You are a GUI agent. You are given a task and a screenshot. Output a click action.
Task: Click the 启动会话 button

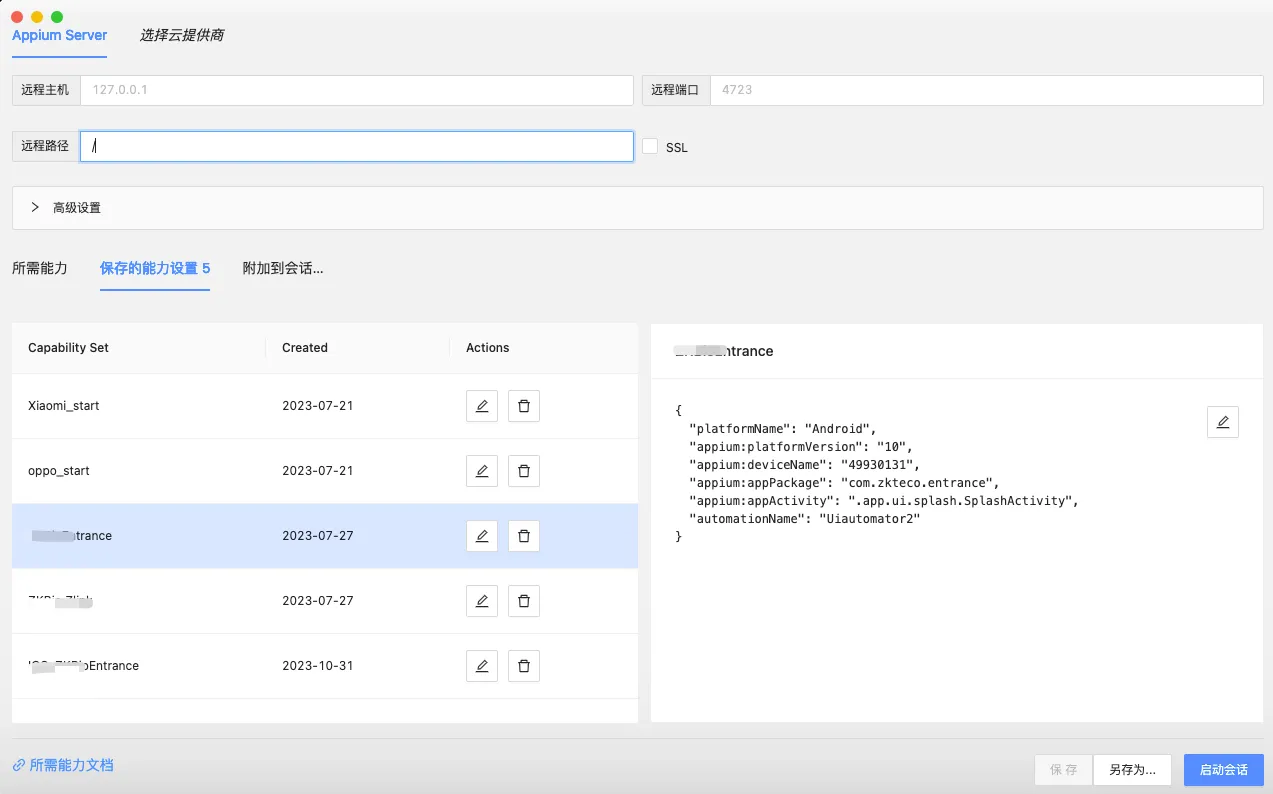1223,770
